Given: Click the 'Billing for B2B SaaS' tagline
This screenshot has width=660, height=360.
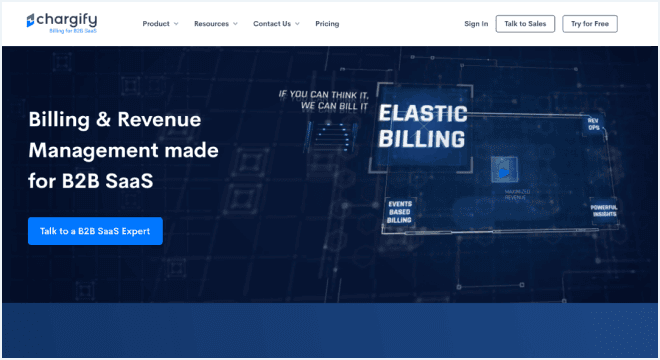Looking at the screenshot, I should pos(73,31).
